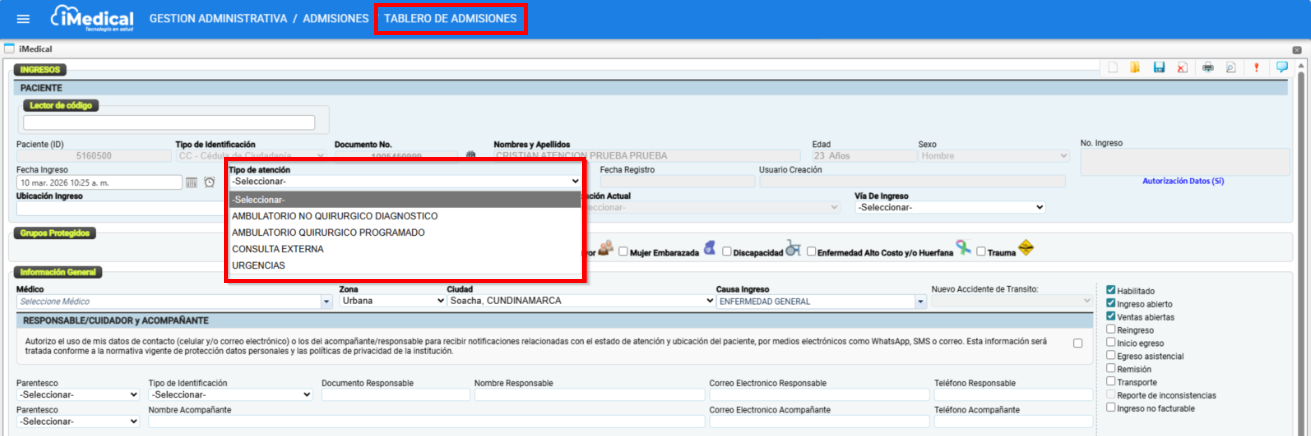Enable the Trauma checkbox

[x=981, y=252]
